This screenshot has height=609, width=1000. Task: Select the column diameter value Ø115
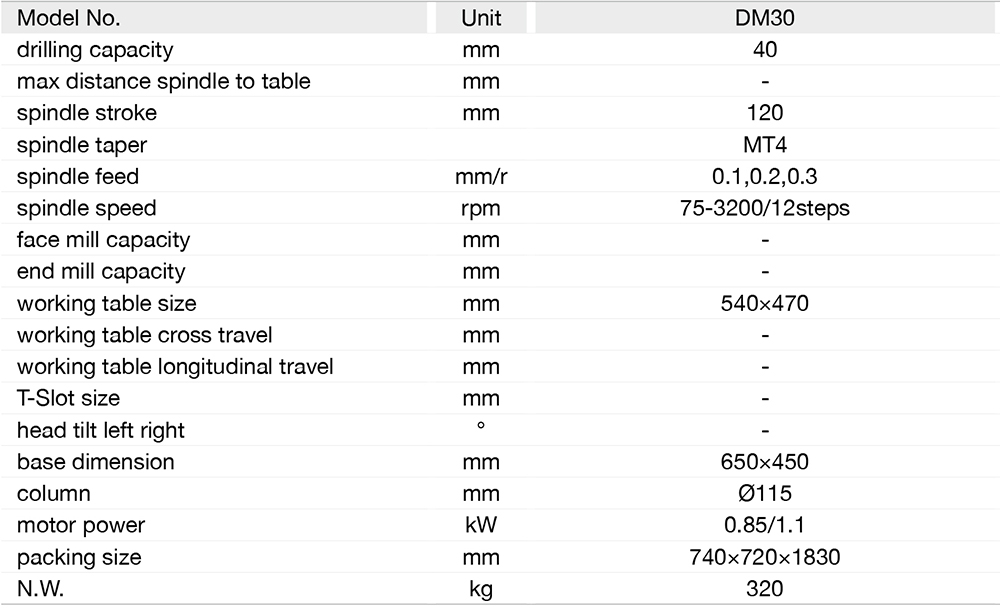[x=764, y=494]
